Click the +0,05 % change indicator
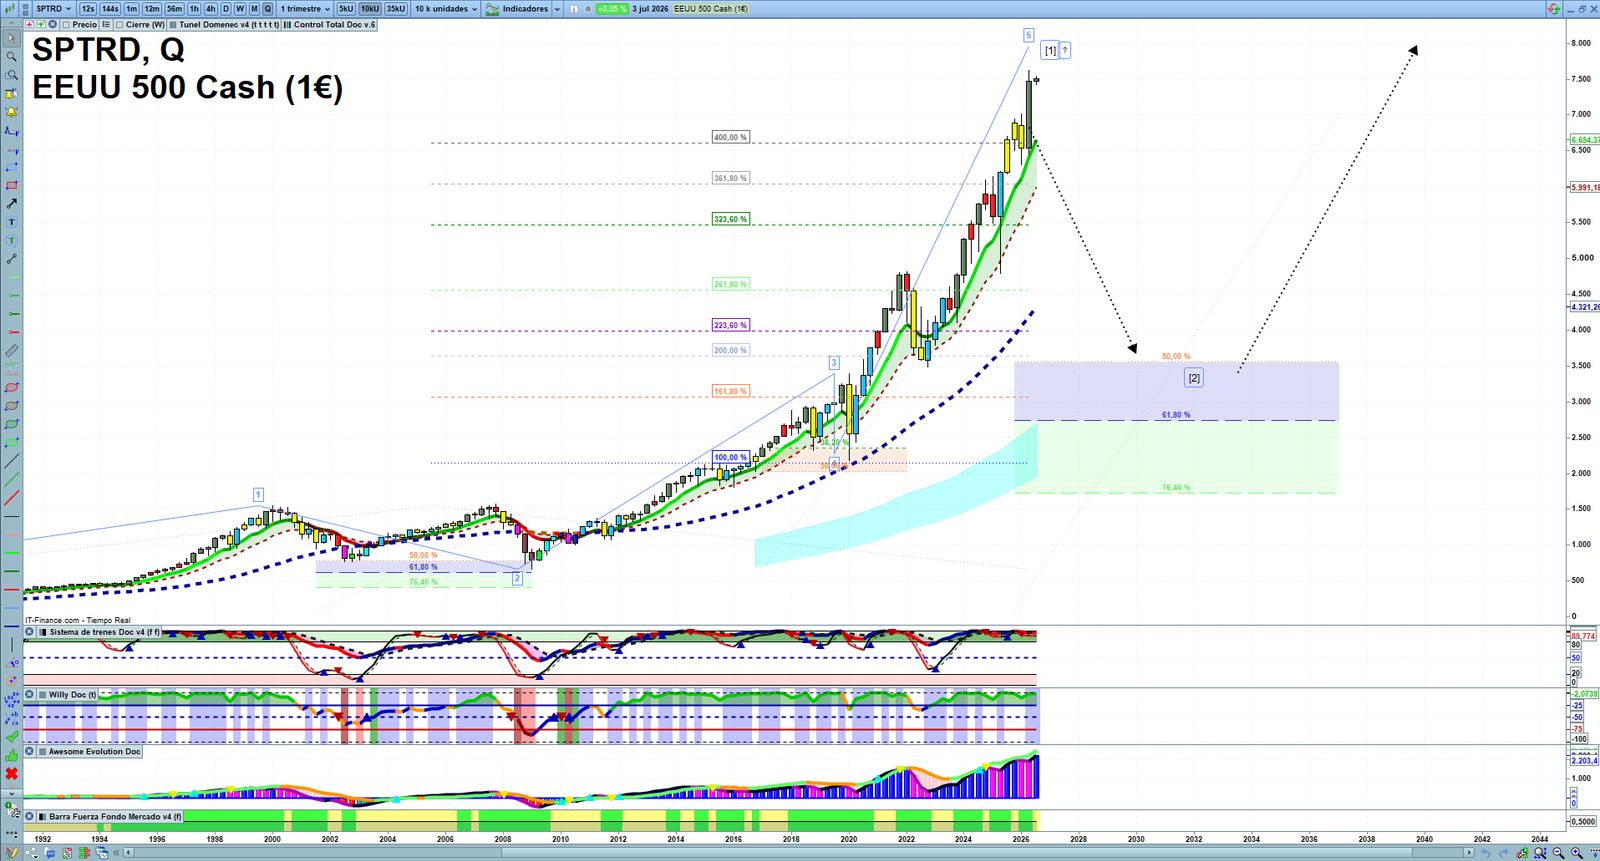 [611, 9]
